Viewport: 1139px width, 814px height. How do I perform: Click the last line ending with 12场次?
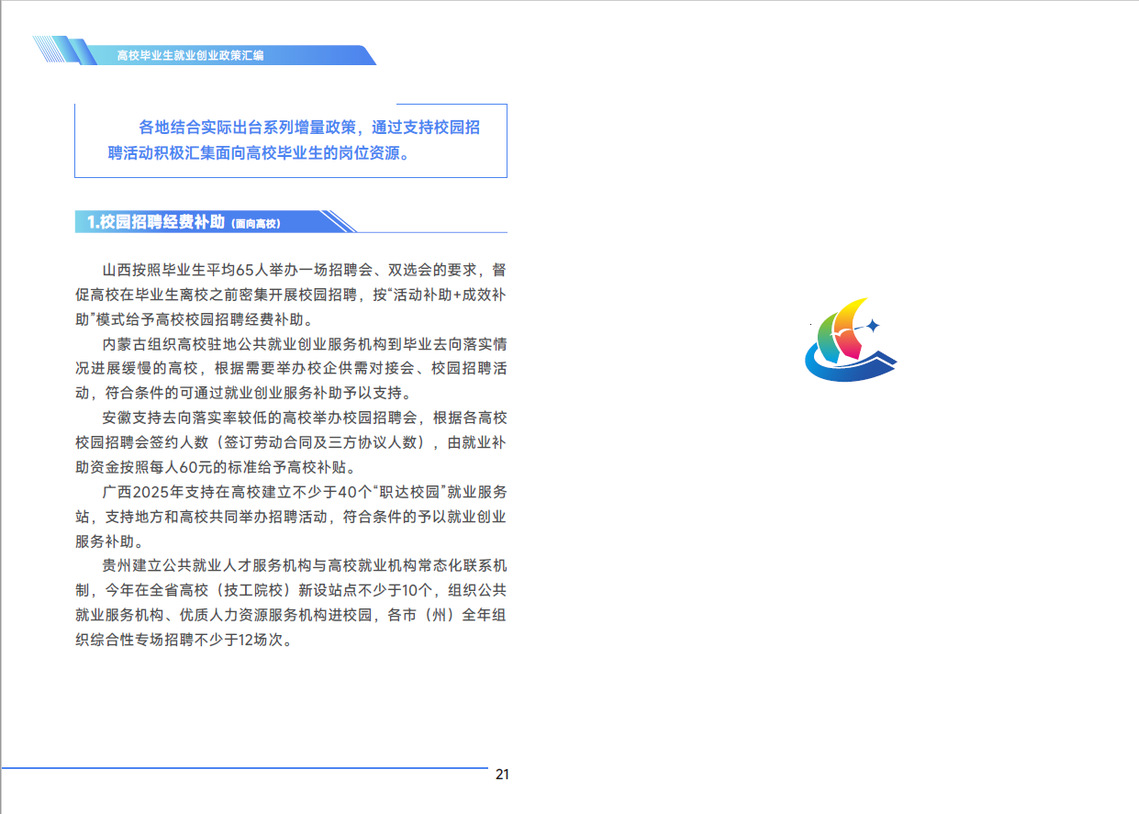pos(183,640)
